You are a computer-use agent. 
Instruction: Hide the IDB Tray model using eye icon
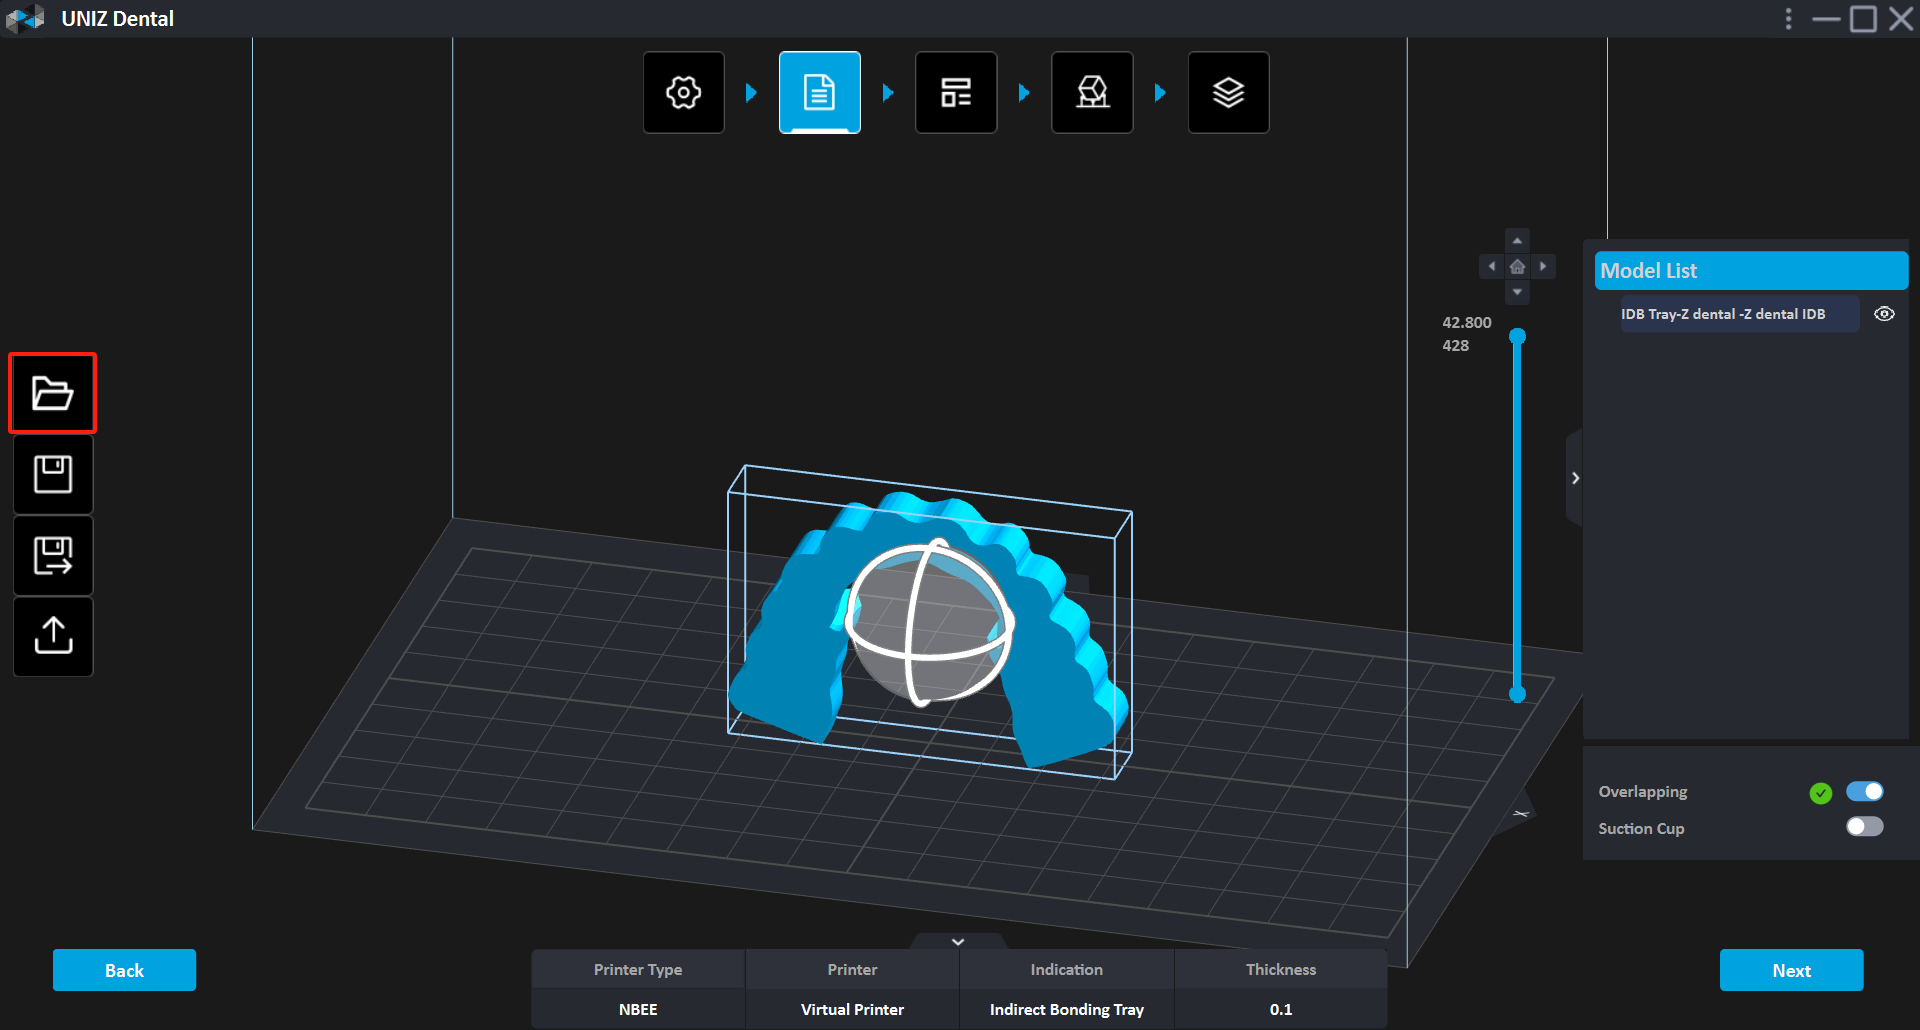coord(1884,314)
